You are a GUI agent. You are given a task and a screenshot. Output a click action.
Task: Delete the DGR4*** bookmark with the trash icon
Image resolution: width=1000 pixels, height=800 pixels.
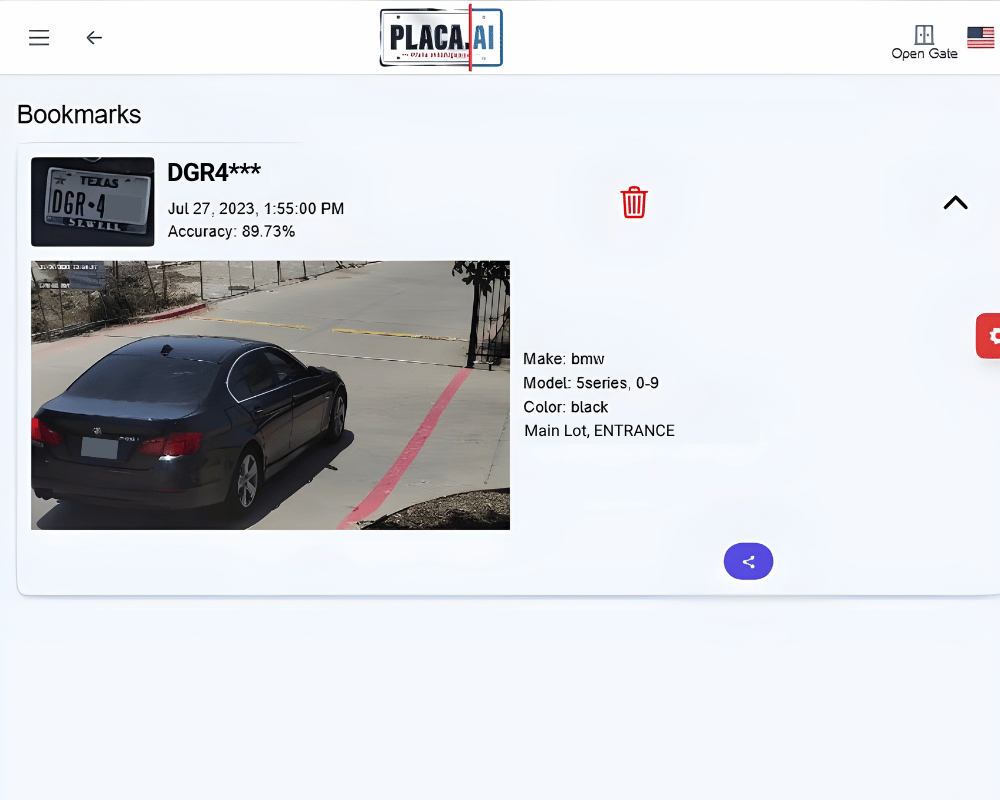(x=634, y=202)
